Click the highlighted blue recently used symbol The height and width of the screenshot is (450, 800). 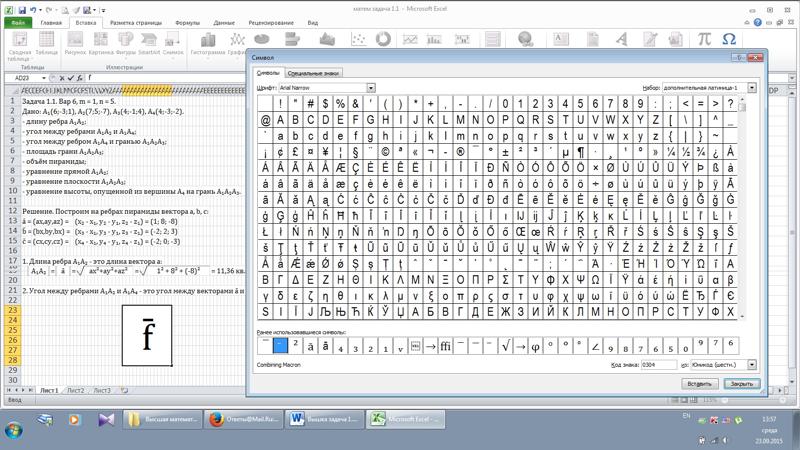click(280, 346)
